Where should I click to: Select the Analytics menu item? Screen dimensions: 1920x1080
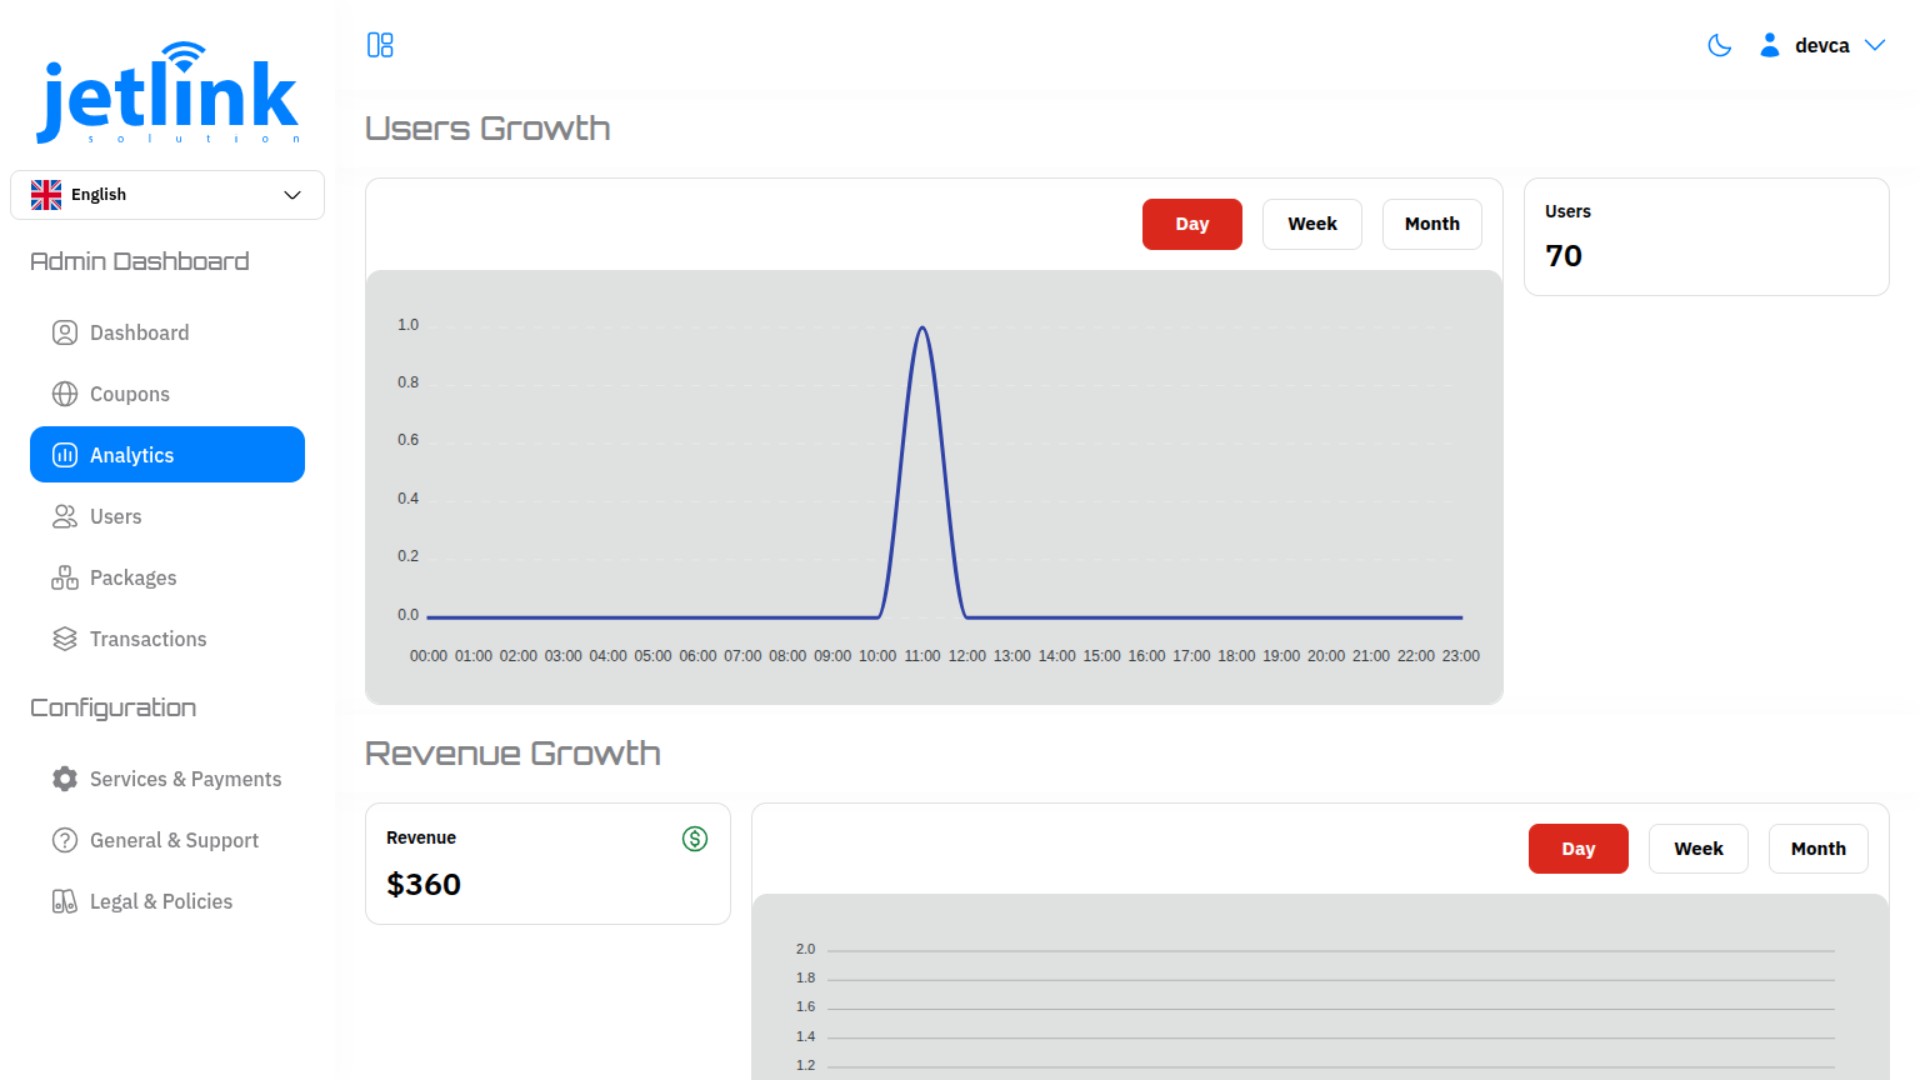coord(167,455)
